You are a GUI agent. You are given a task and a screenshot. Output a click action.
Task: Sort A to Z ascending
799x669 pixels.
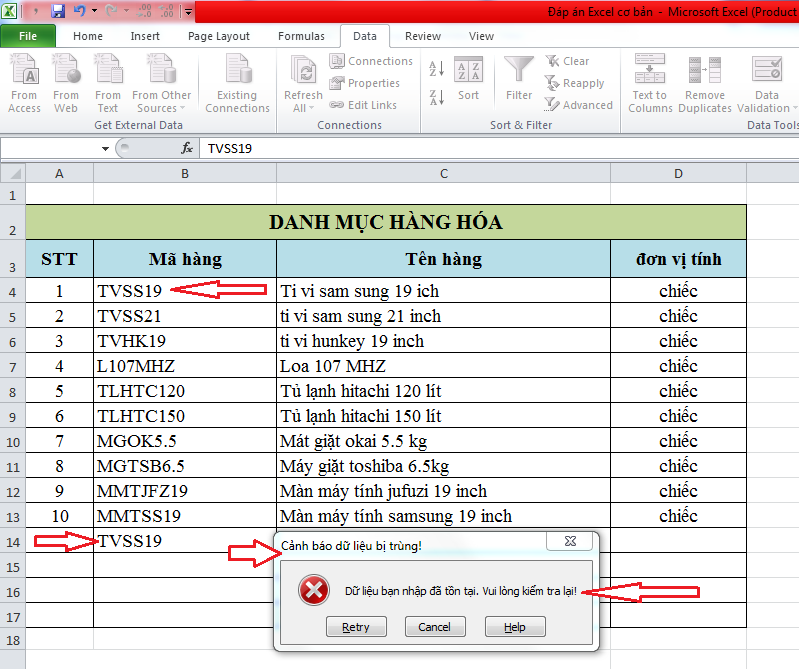(x=437, y=68)
